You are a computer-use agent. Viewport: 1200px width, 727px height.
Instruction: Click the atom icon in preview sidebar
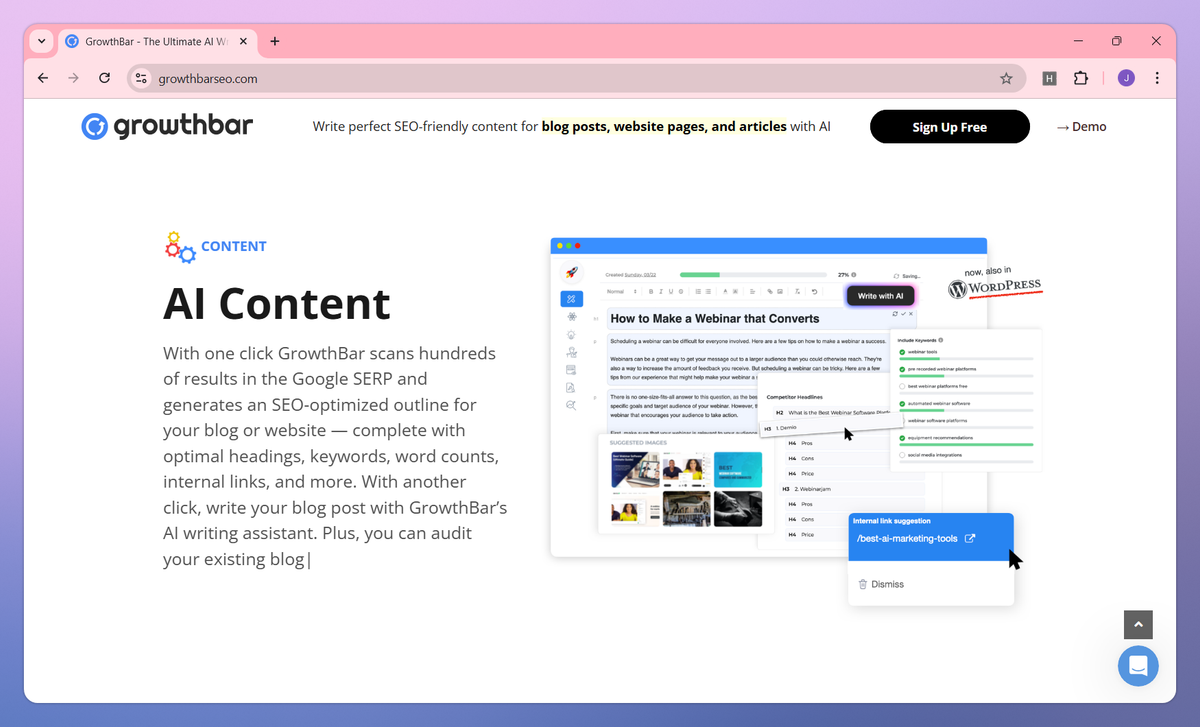571,316
